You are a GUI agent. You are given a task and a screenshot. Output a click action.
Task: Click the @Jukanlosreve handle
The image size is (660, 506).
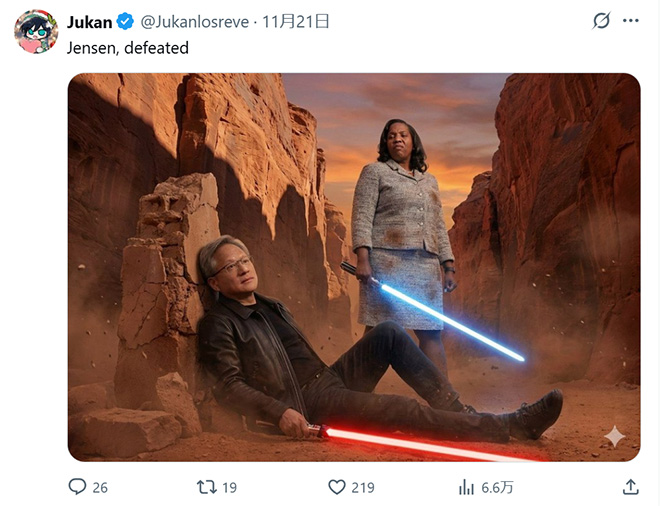[194, 22]
